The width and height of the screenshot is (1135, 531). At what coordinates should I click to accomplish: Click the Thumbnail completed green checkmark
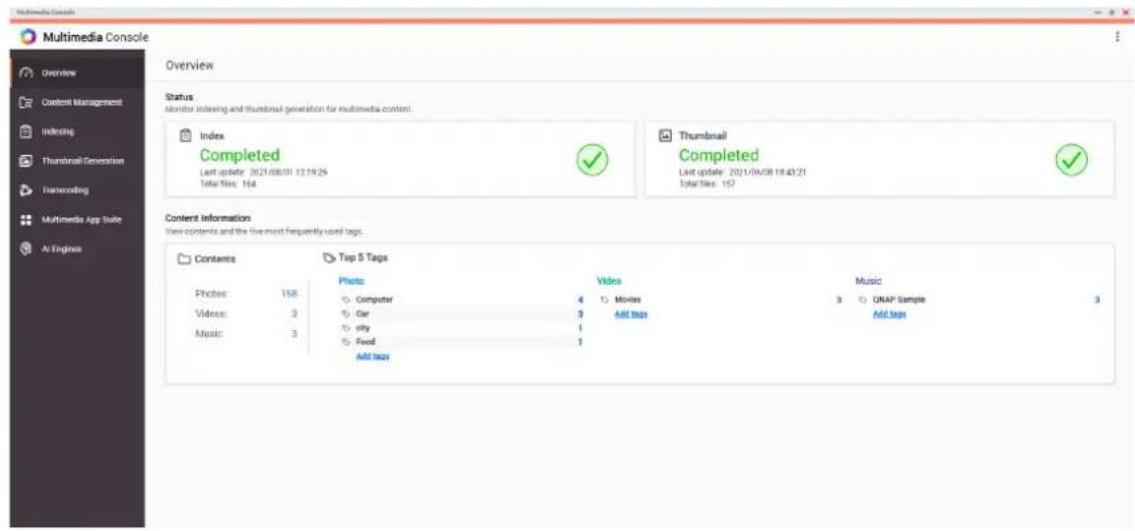click(1071, 160)
